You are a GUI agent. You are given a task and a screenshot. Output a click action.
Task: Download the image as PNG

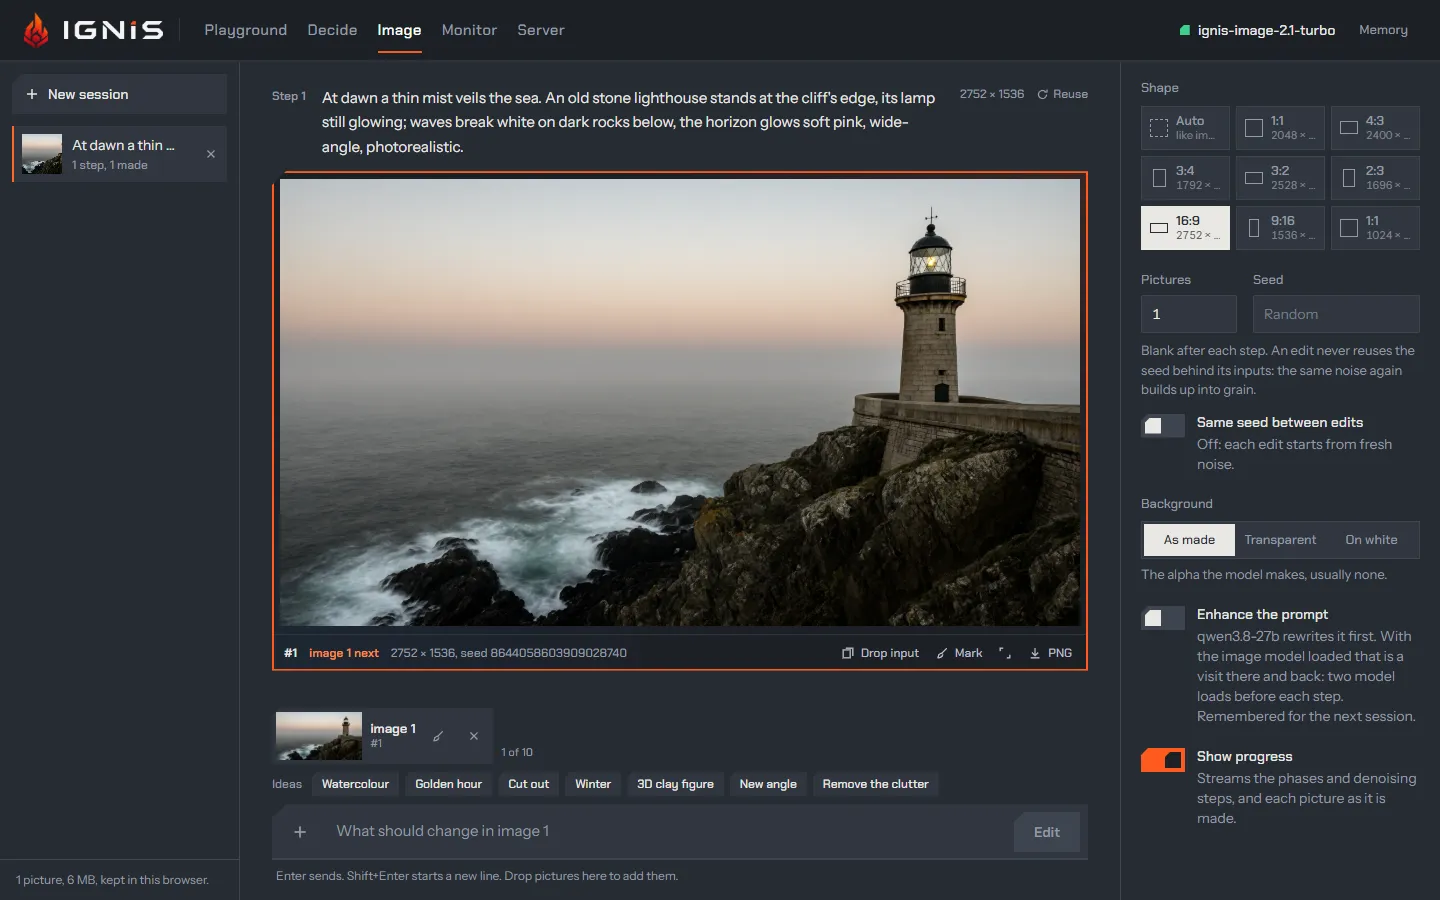pos(1051,653)
